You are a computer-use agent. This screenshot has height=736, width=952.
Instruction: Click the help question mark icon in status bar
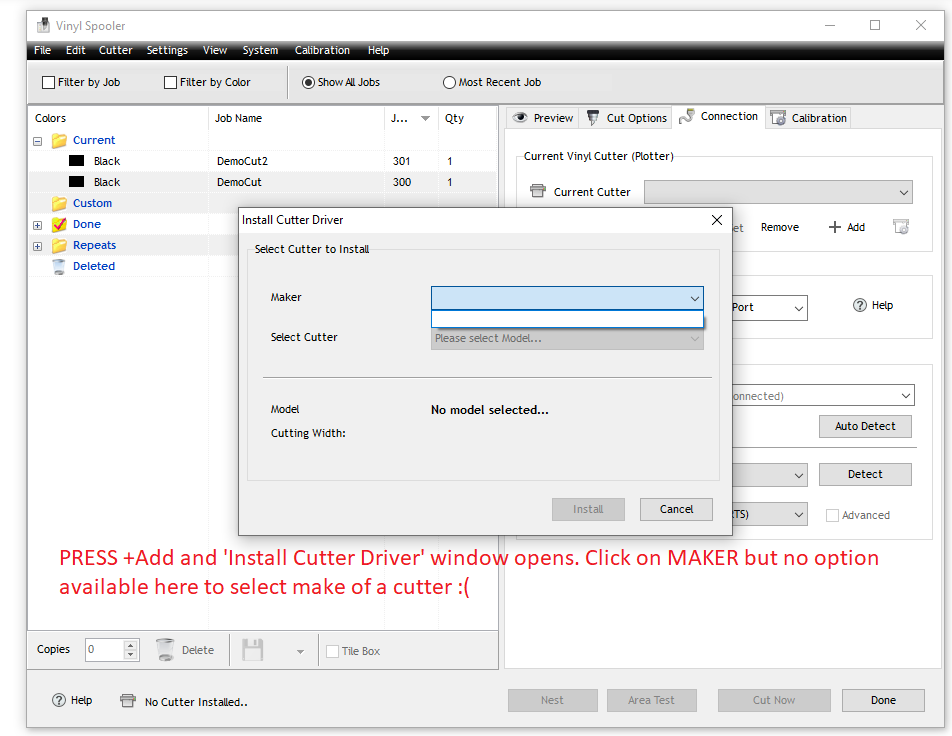(59, 700)
